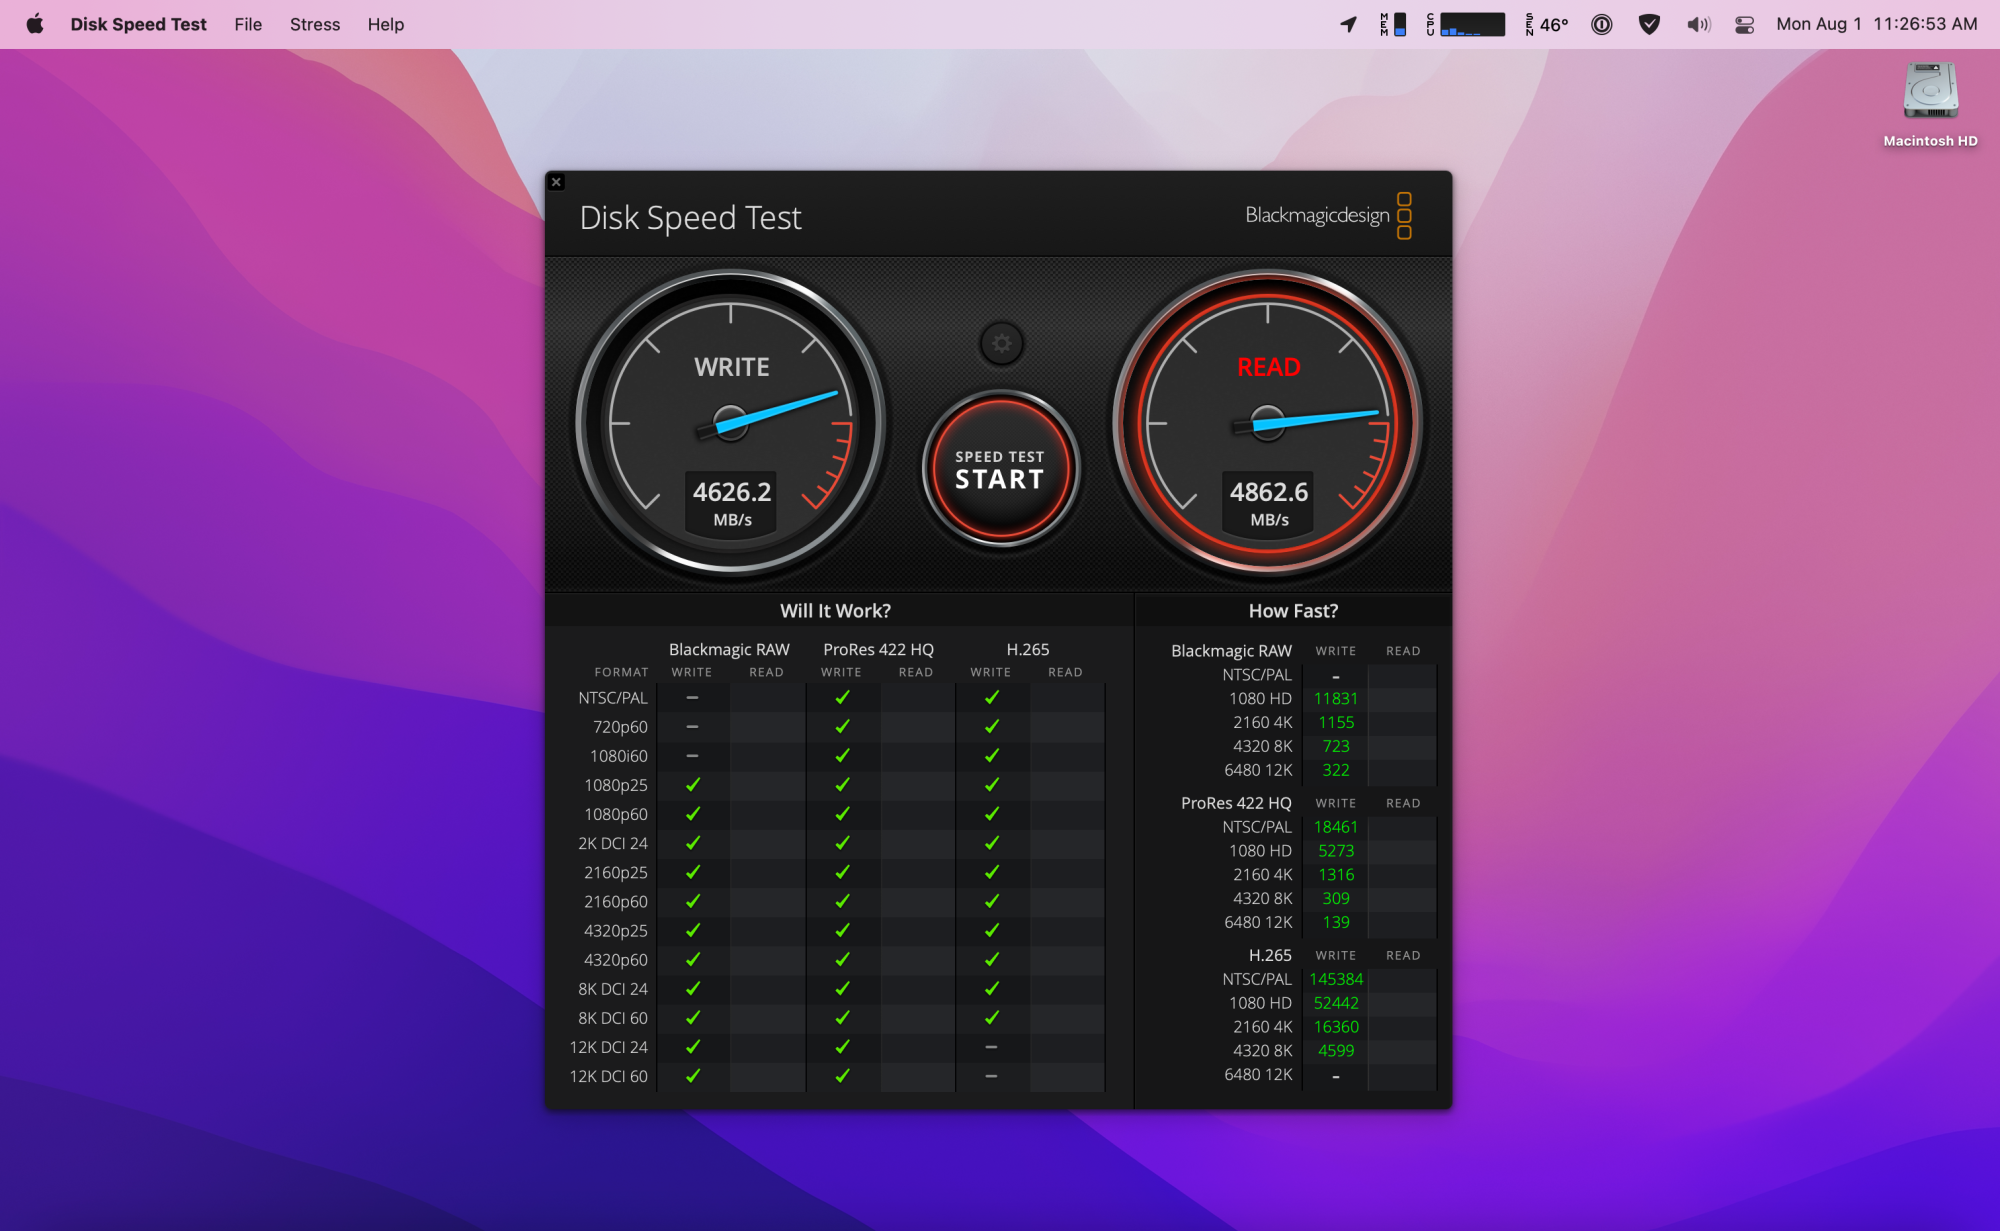Open the 1Password menu bar icon

pos(1602,24)
